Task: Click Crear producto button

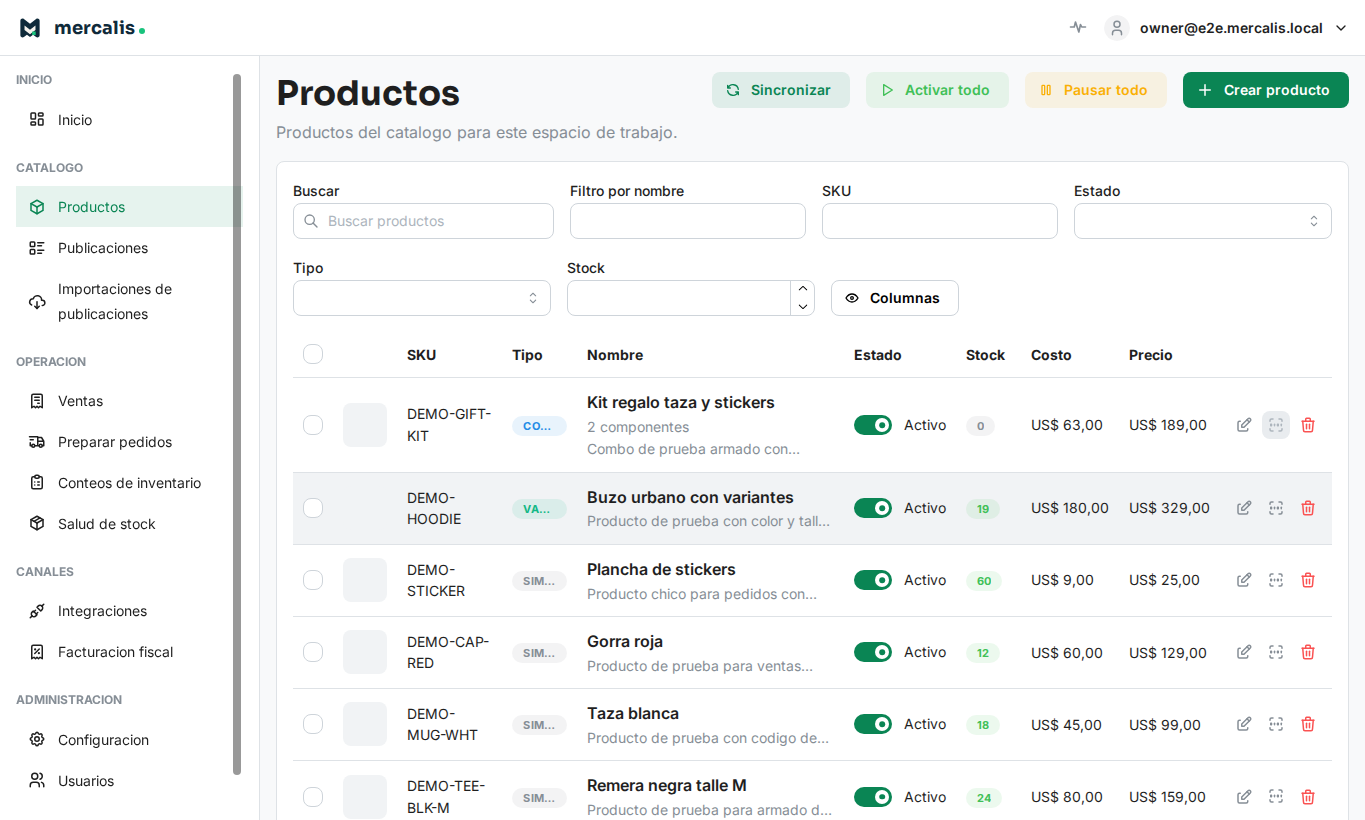Action: (1266, 90)
